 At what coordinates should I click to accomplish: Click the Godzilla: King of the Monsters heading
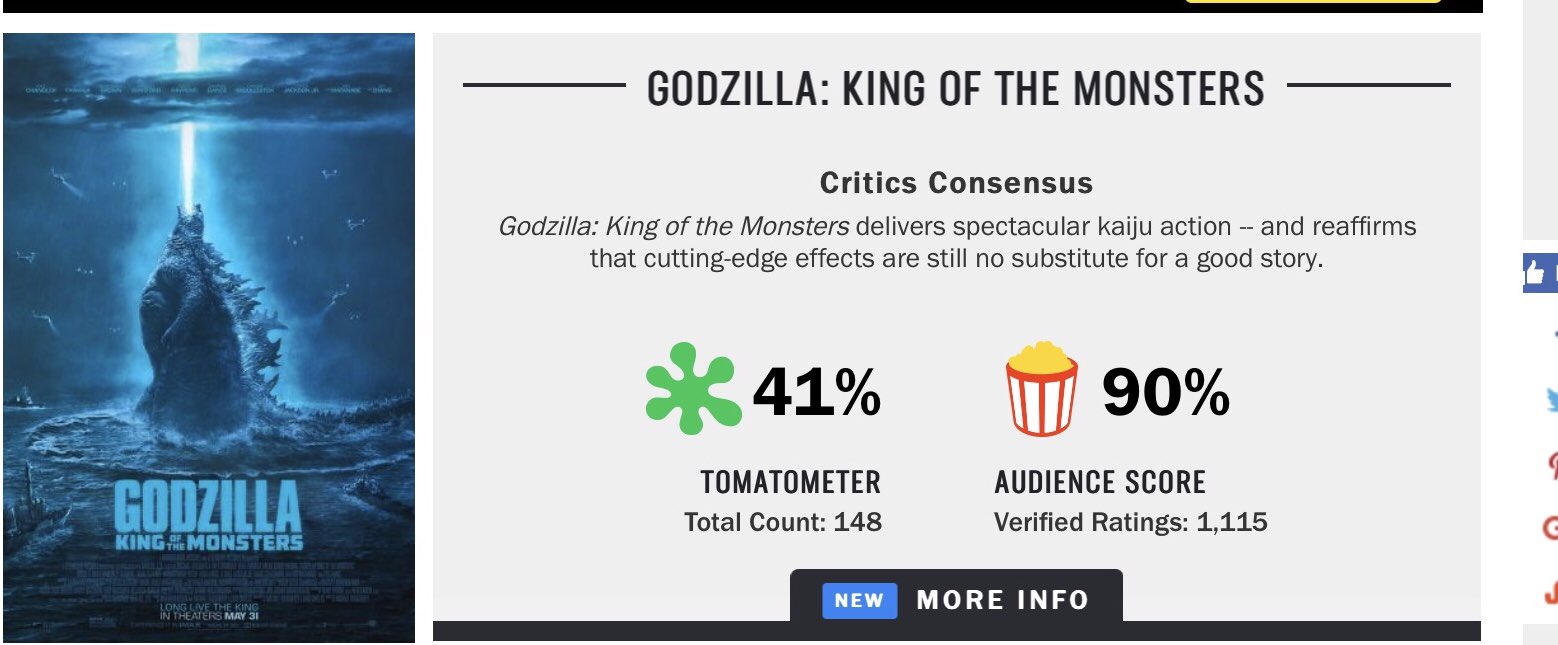point(955,88)
